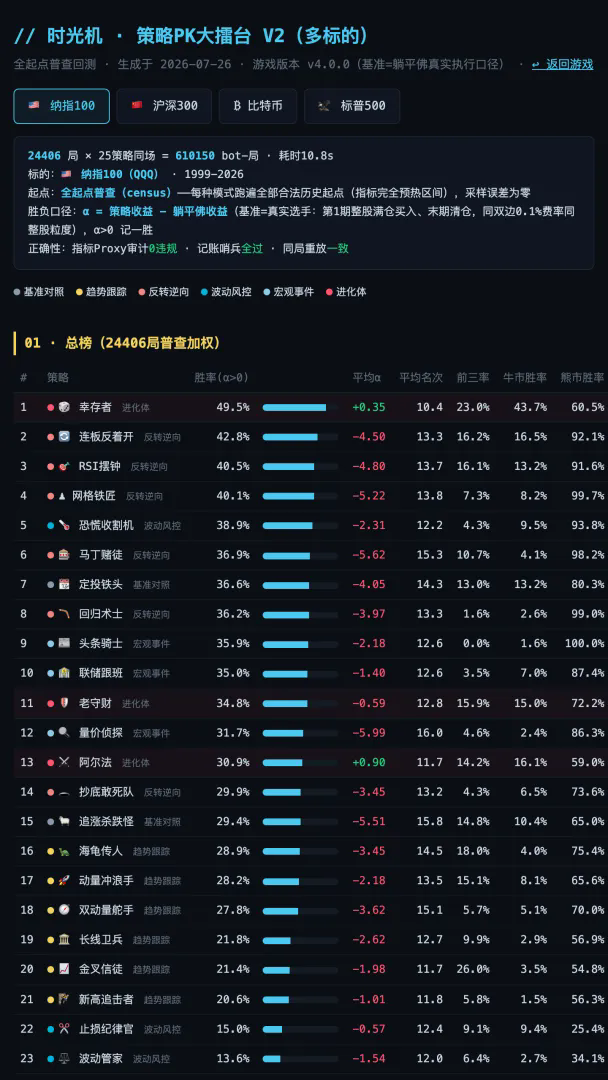Click the dice icon beside 幸存者
The image size is (608, 1080).
(x=63, y=407)
